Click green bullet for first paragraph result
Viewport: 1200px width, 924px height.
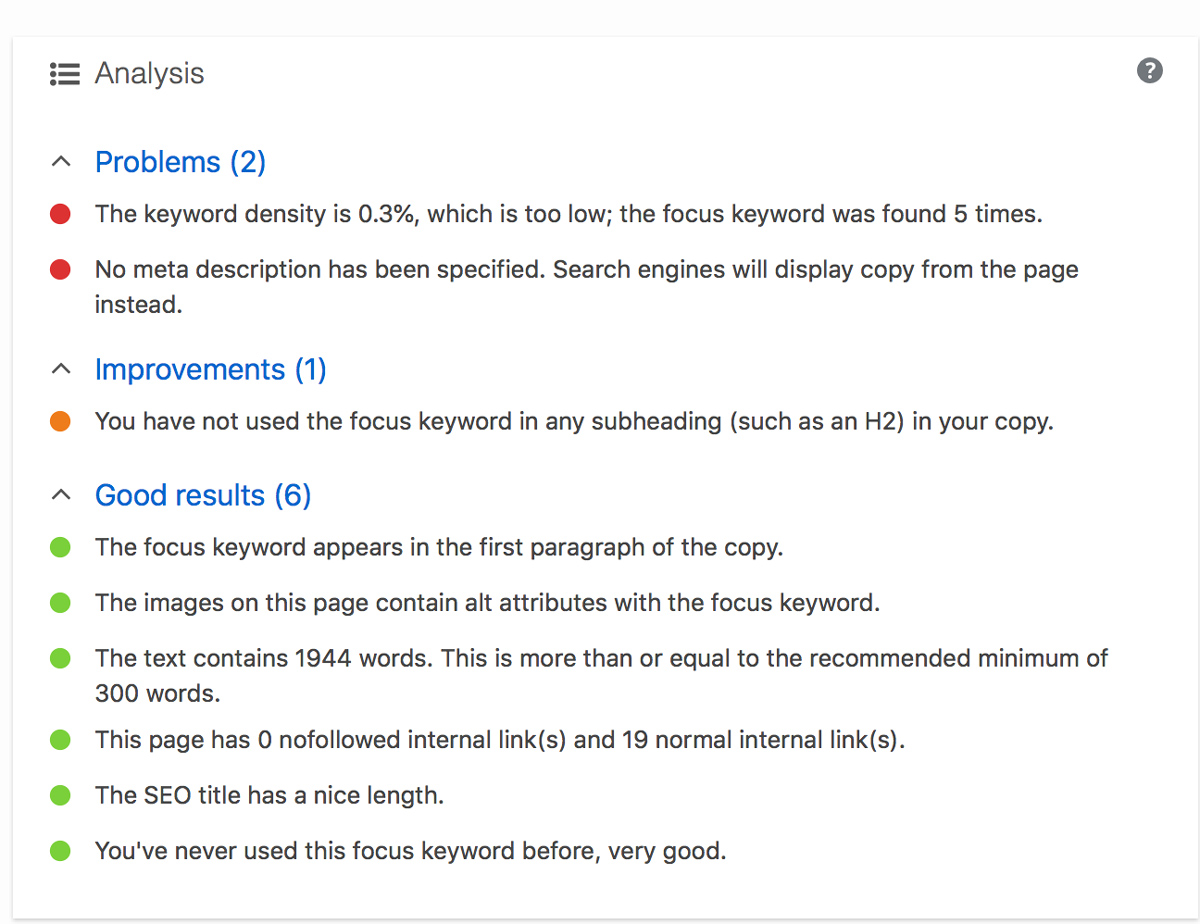[60, 548]
